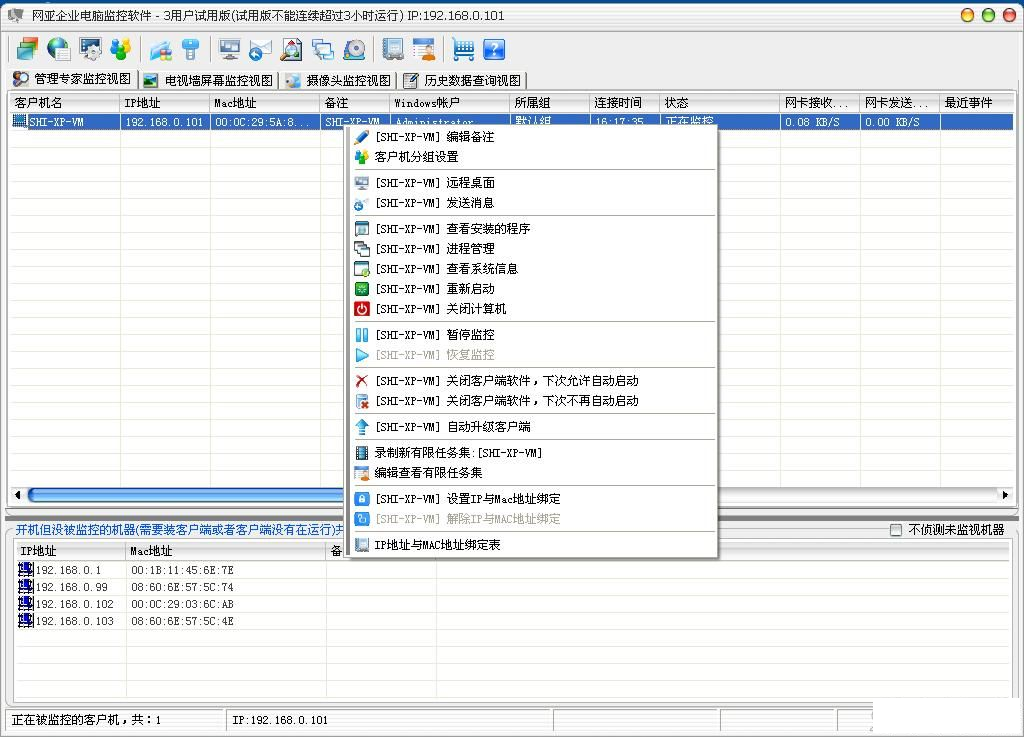
Task: Open help via the question mark icon
Action: point(494,49)
